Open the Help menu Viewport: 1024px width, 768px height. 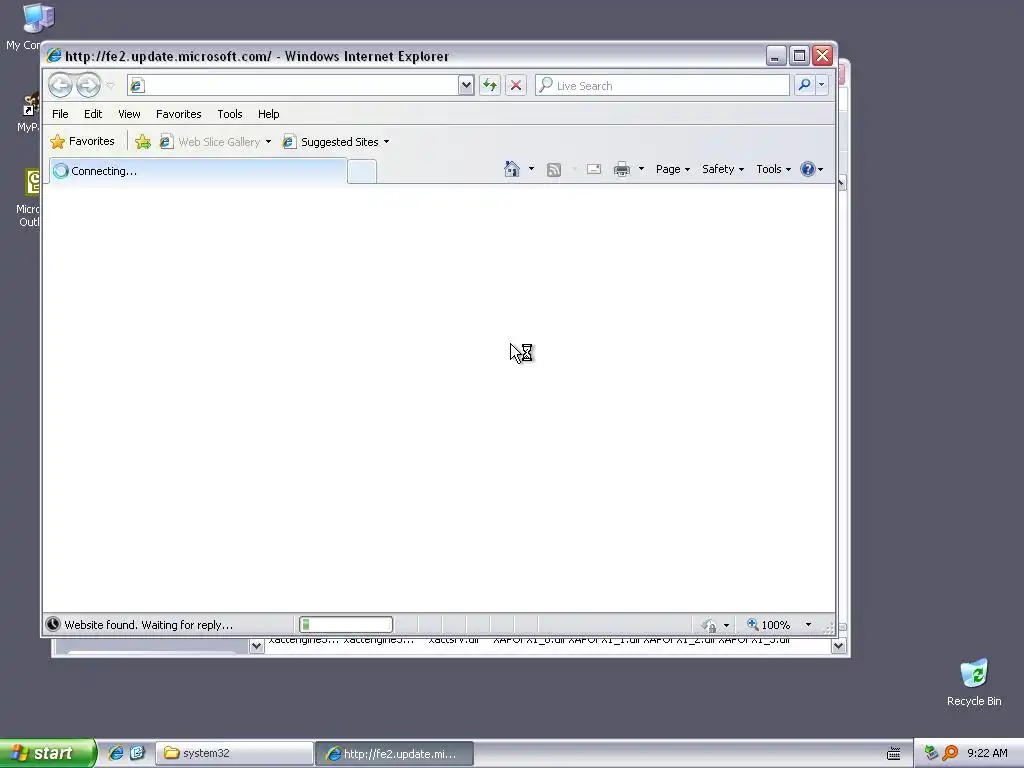tap(268, 114)
